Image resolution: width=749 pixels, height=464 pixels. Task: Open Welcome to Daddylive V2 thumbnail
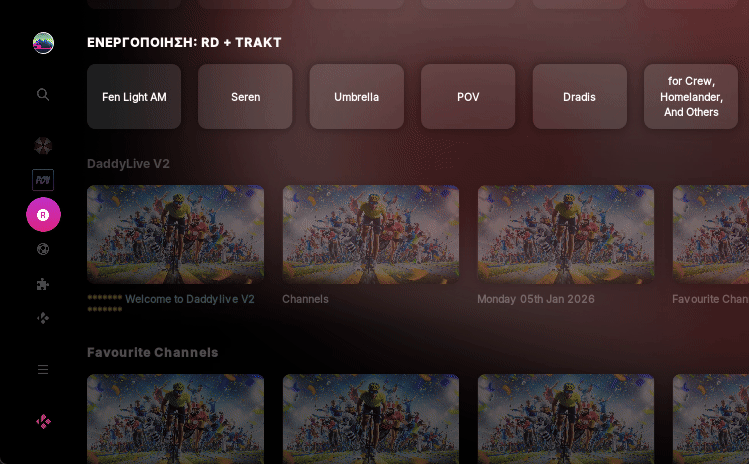click(x=175, y=235)
